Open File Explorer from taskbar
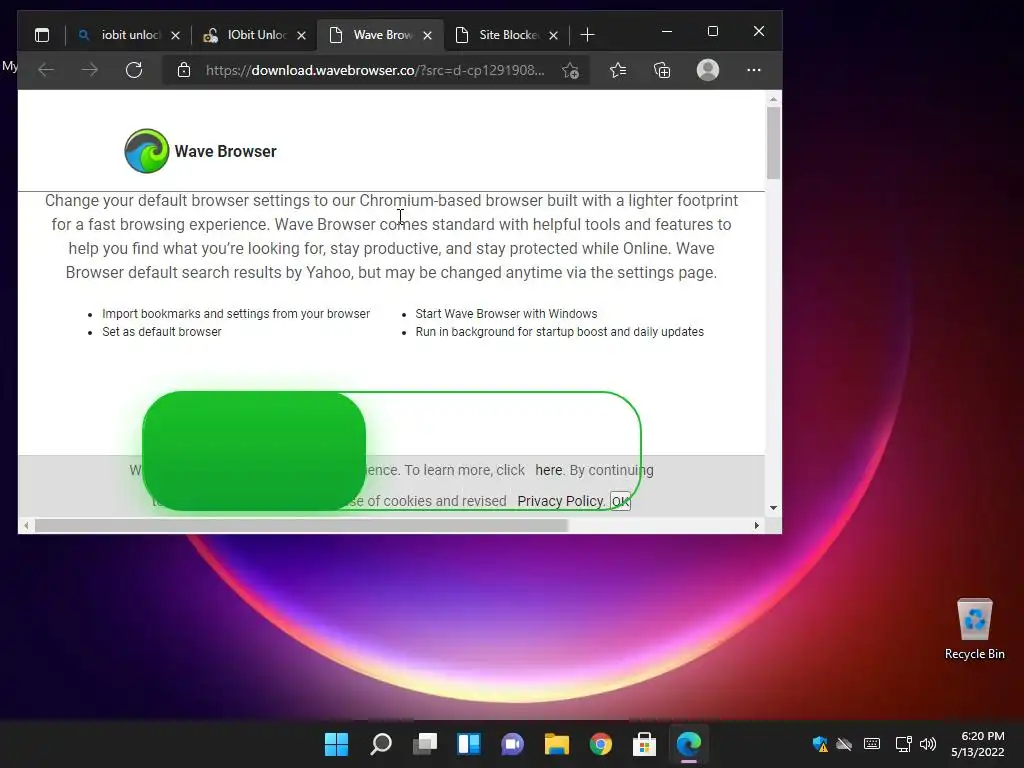 (x=557, y=744)
